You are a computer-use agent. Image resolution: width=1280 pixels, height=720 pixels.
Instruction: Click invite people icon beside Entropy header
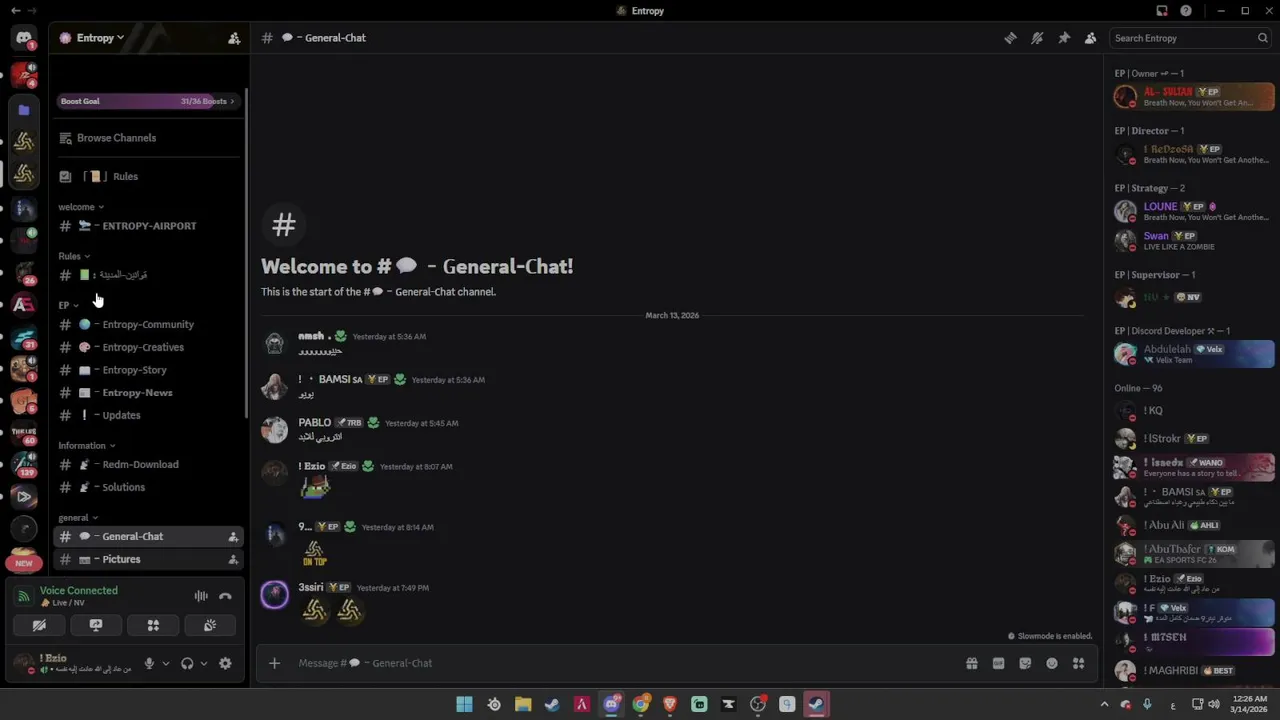coord(234,38)
